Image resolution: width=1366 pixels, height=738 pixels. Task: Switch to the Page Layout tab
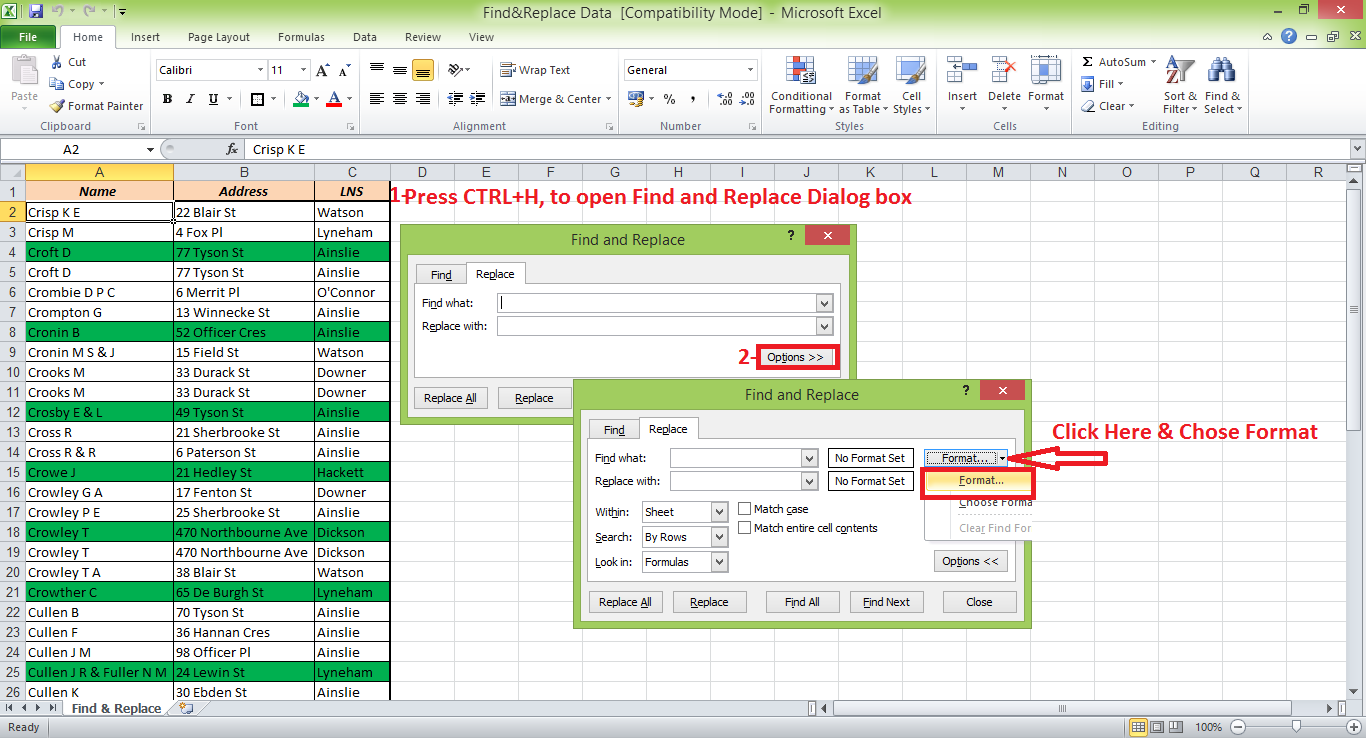pyautogui.click(x=219, y=37)
